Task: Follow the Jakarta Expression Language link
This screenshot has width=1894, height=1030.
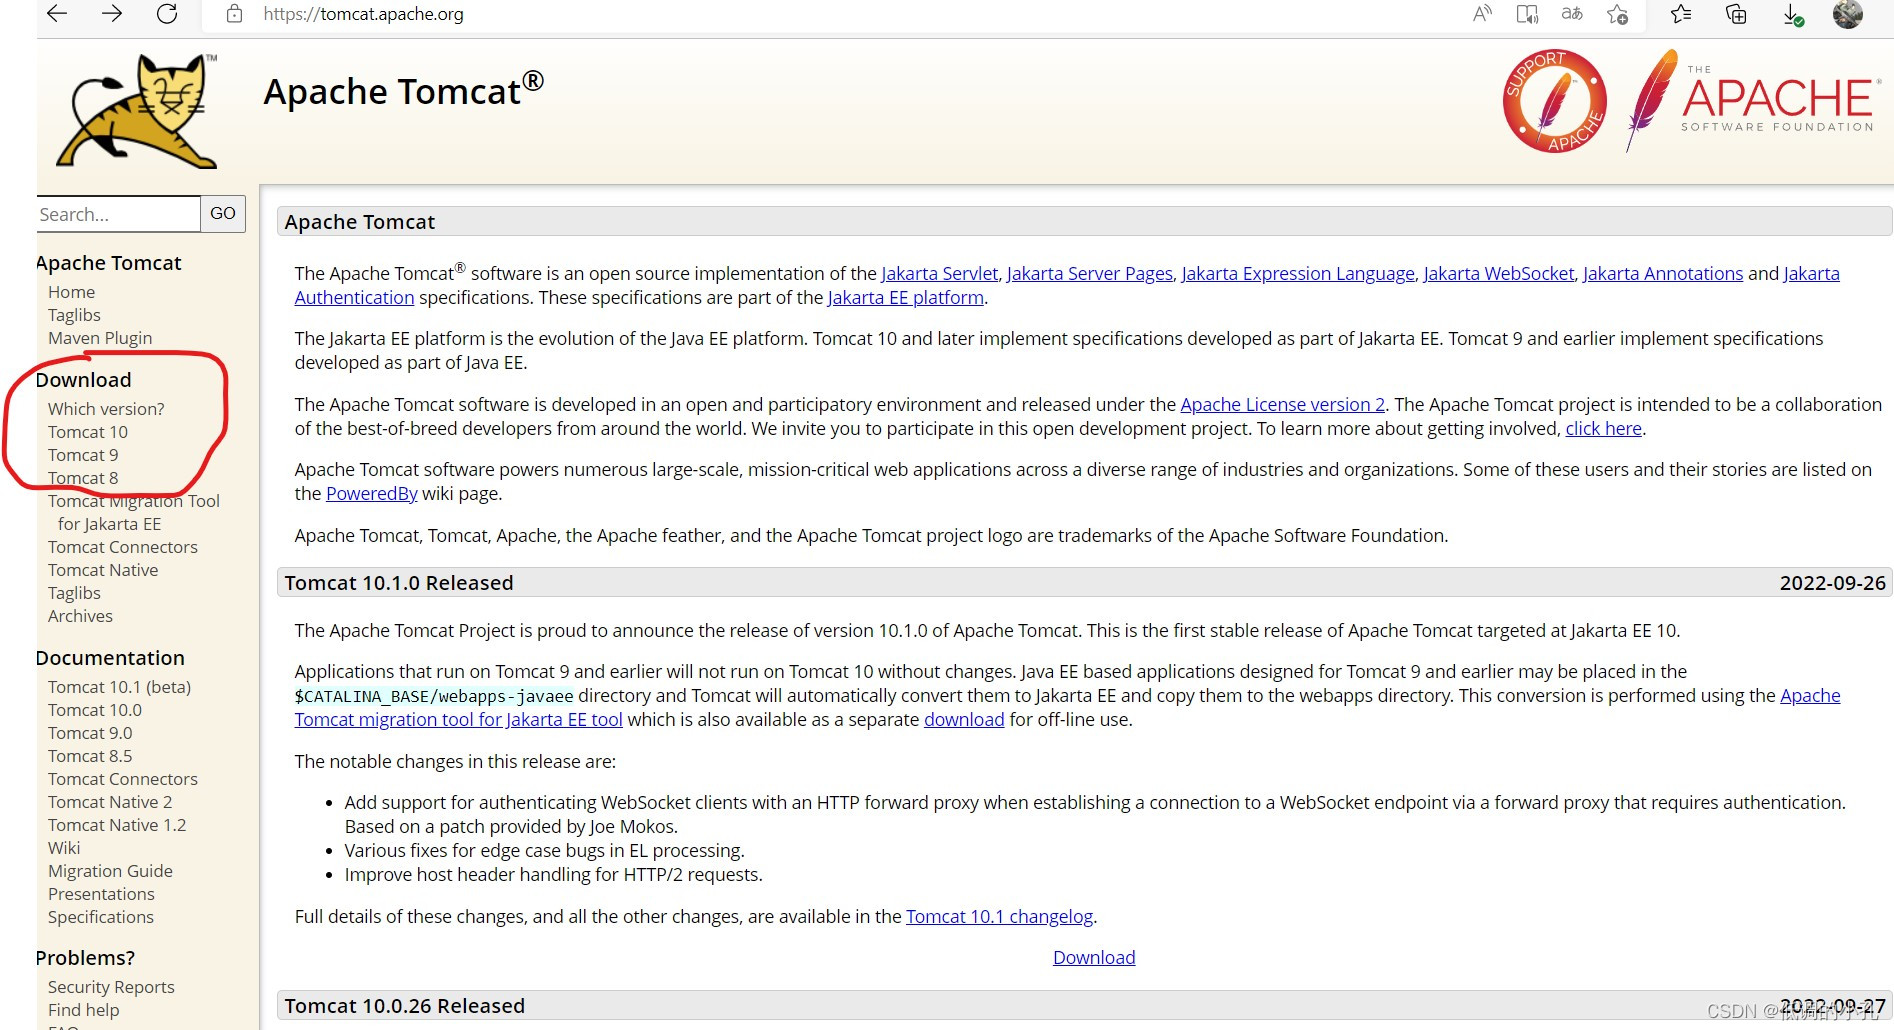Action: [x=1298, y=273]
